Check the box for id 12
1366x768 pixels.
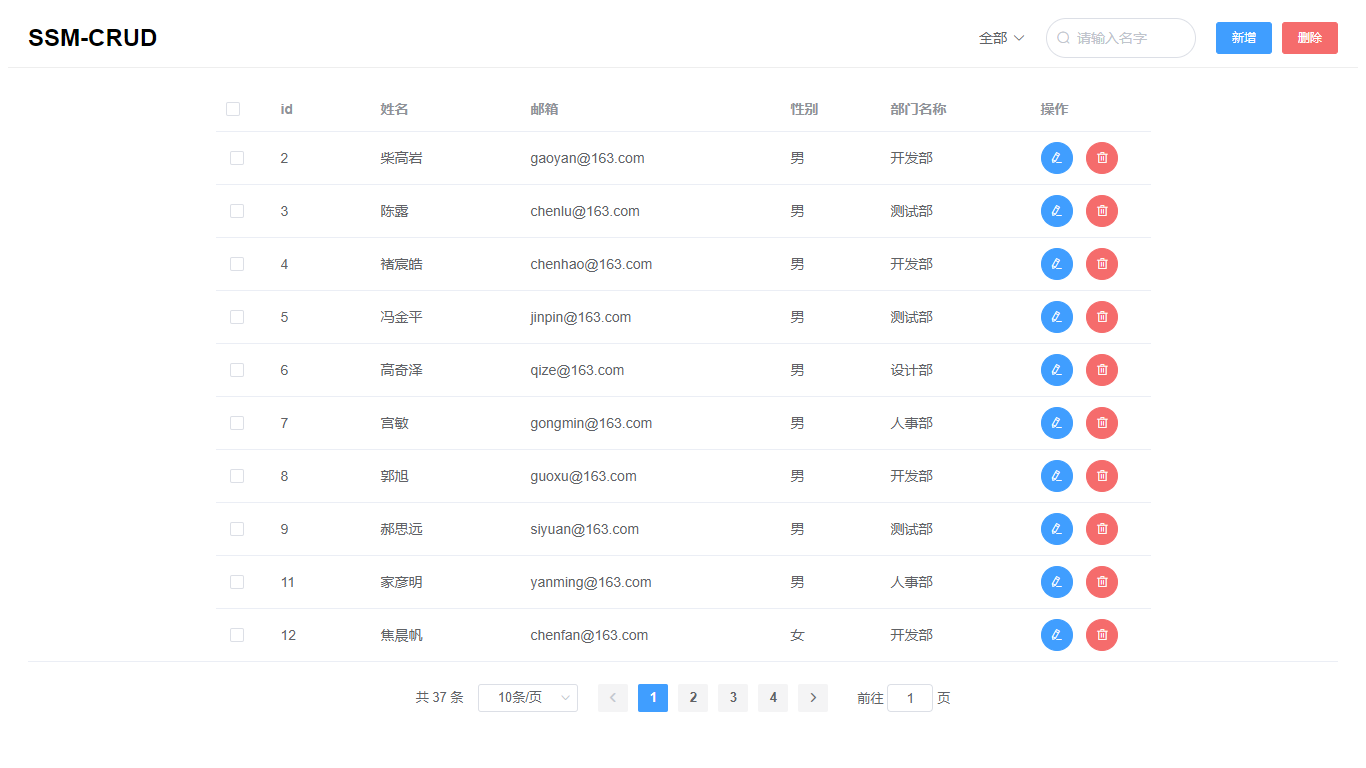coord(237,635)
